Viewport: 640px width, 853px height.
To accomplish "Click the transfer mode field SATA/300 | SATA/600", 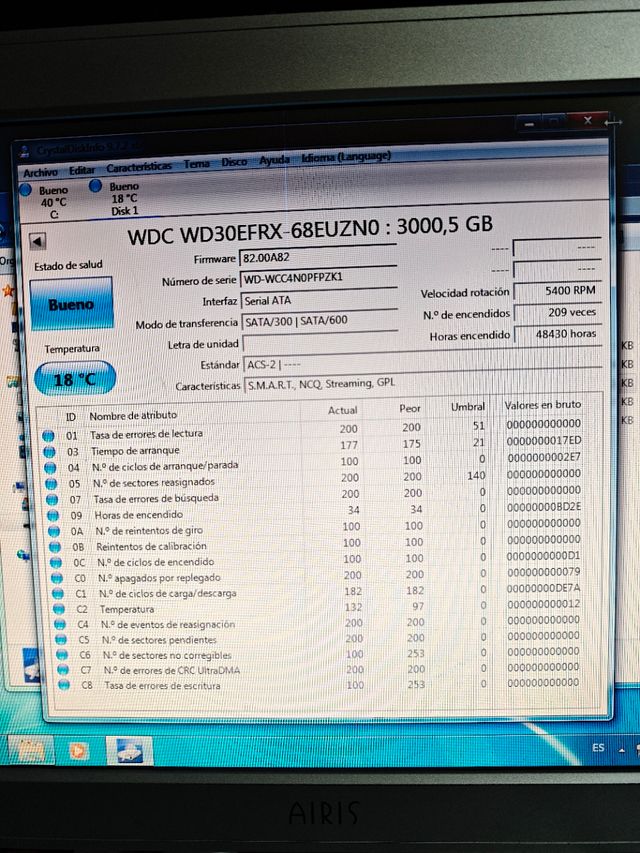I will click(x=319, y=320).
